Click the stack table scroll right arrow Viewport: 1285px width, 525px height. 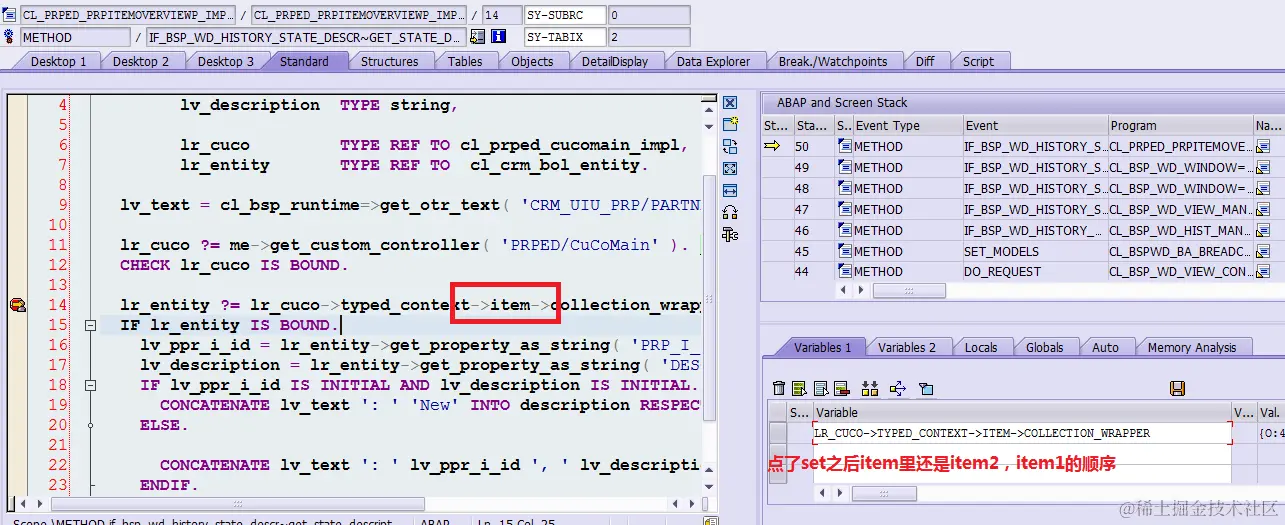[x=859, y=291]
